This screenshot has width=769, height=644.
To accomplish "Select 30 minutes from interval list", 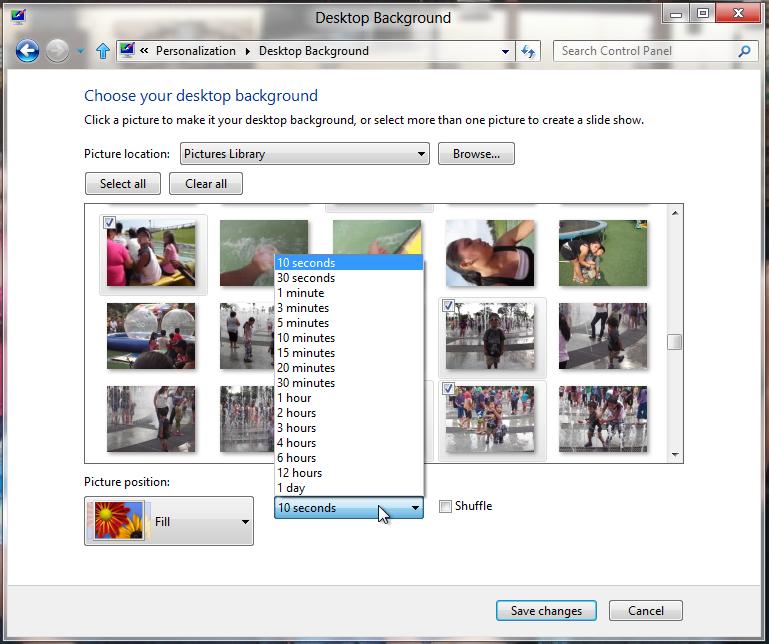I will 306,383.
